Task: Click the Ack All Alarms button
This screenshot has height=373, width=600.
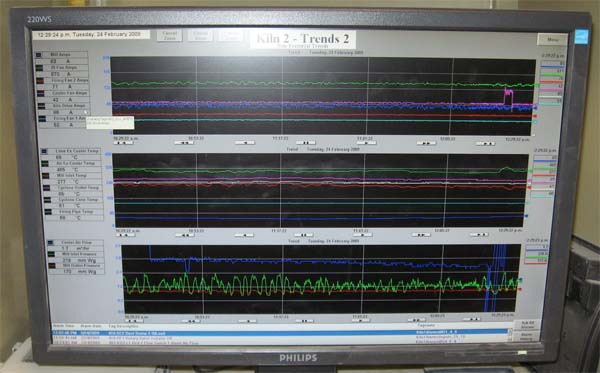Action: point(528,326)
